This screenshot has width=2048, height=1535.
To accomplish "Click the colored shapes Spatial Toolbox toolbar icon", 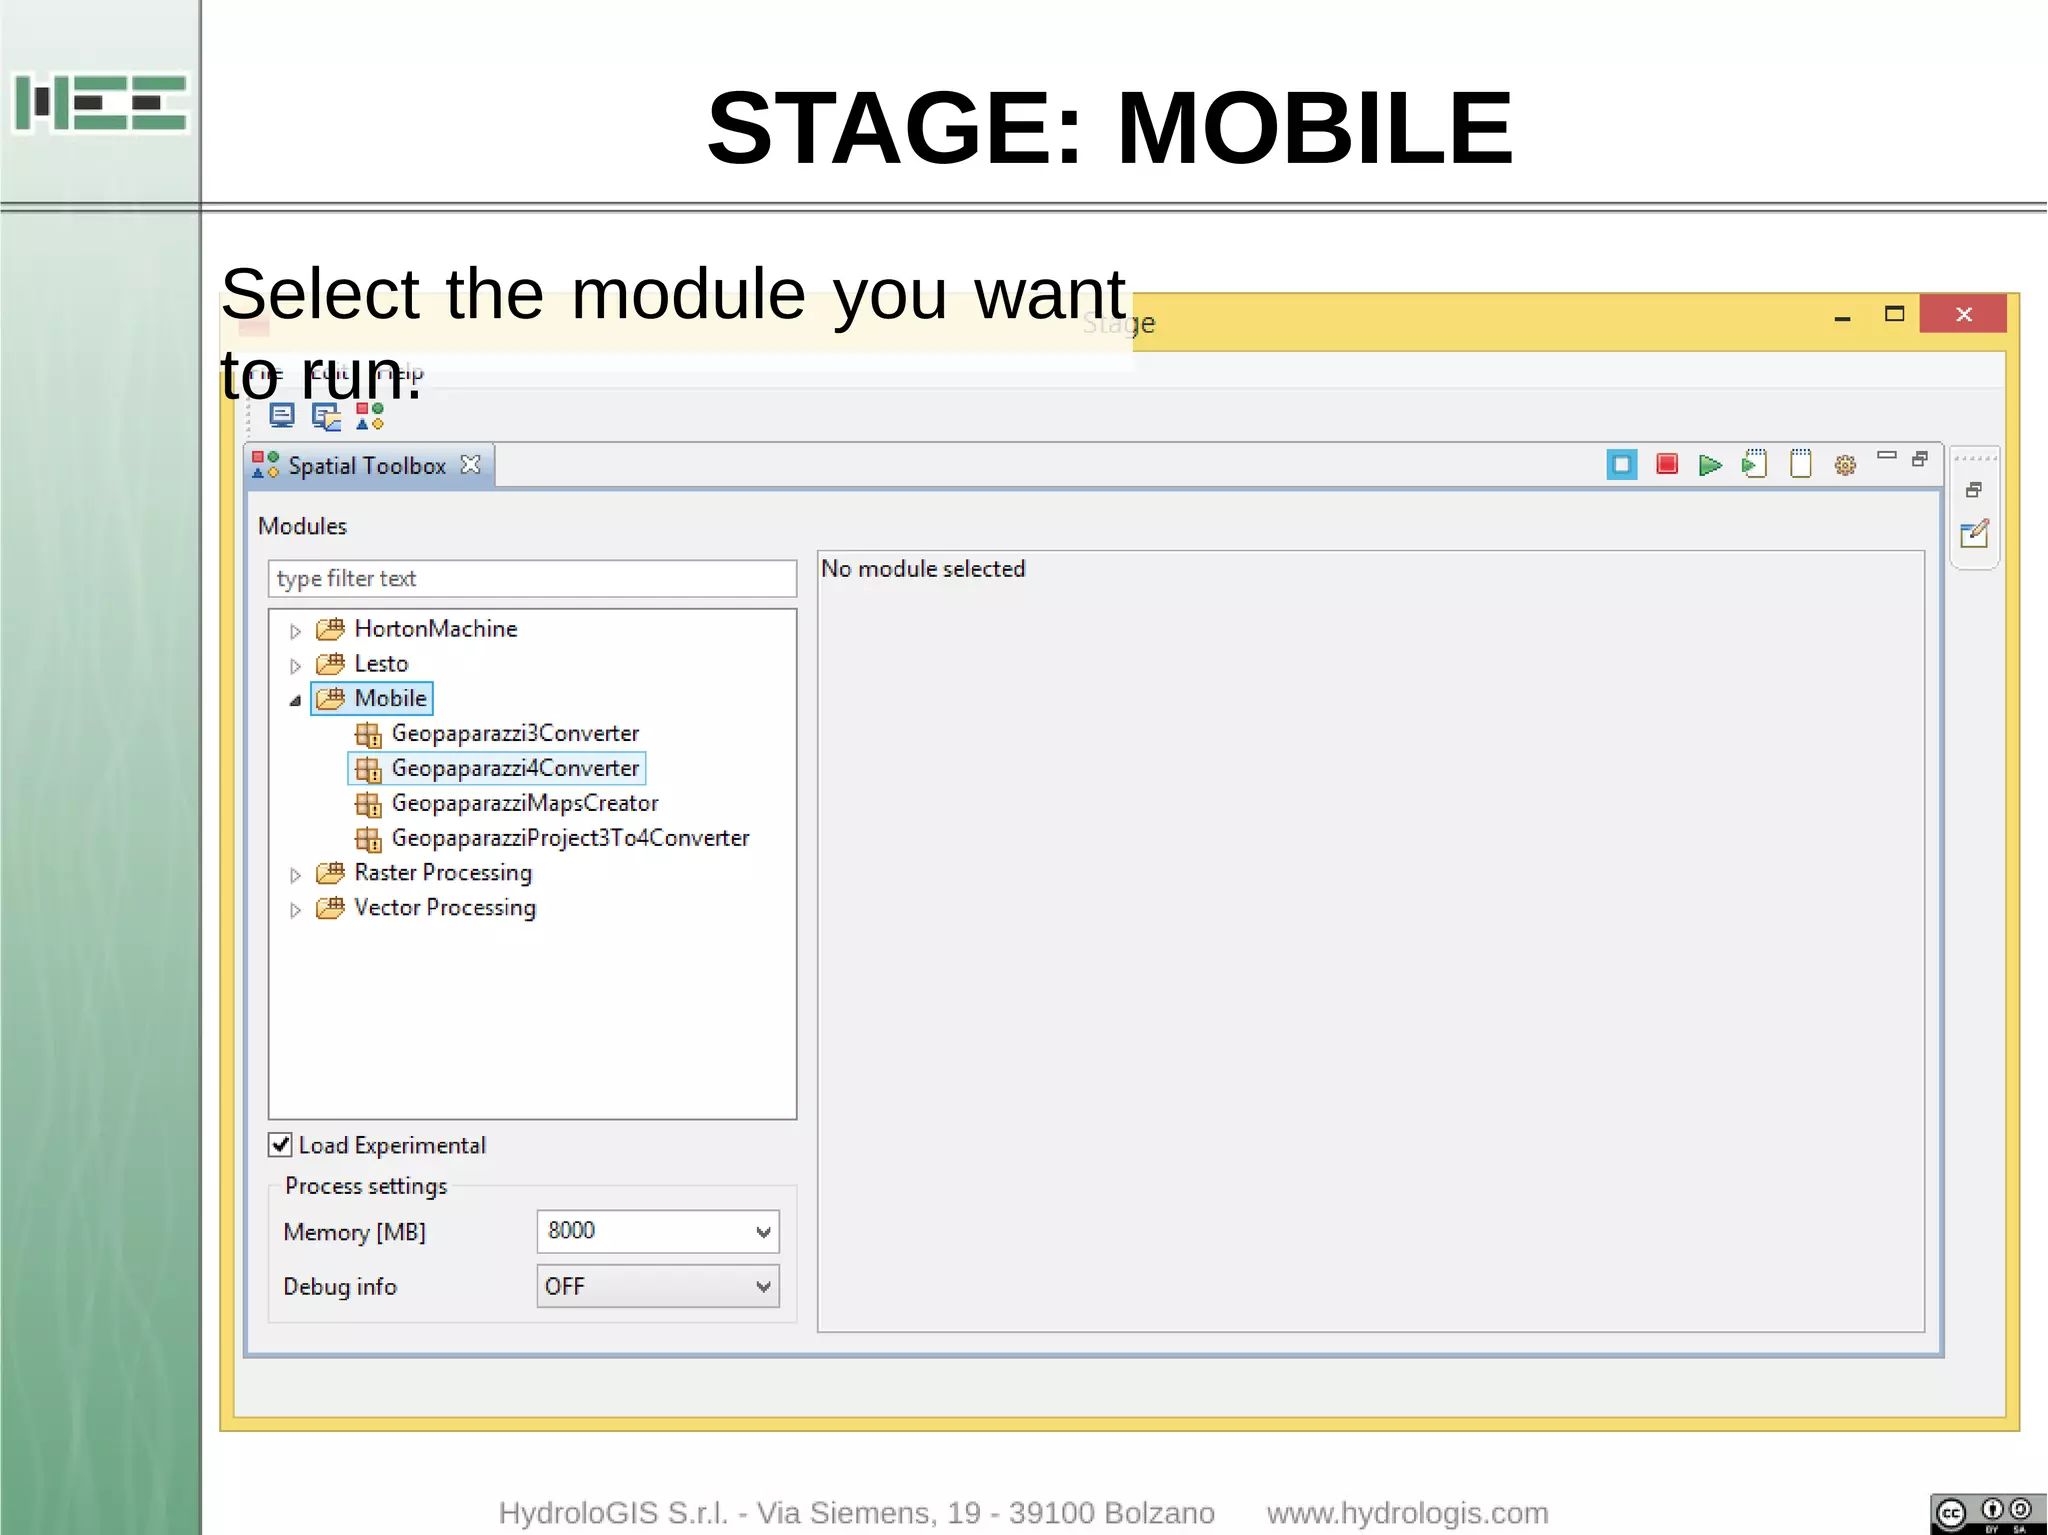I will point(370,416).
